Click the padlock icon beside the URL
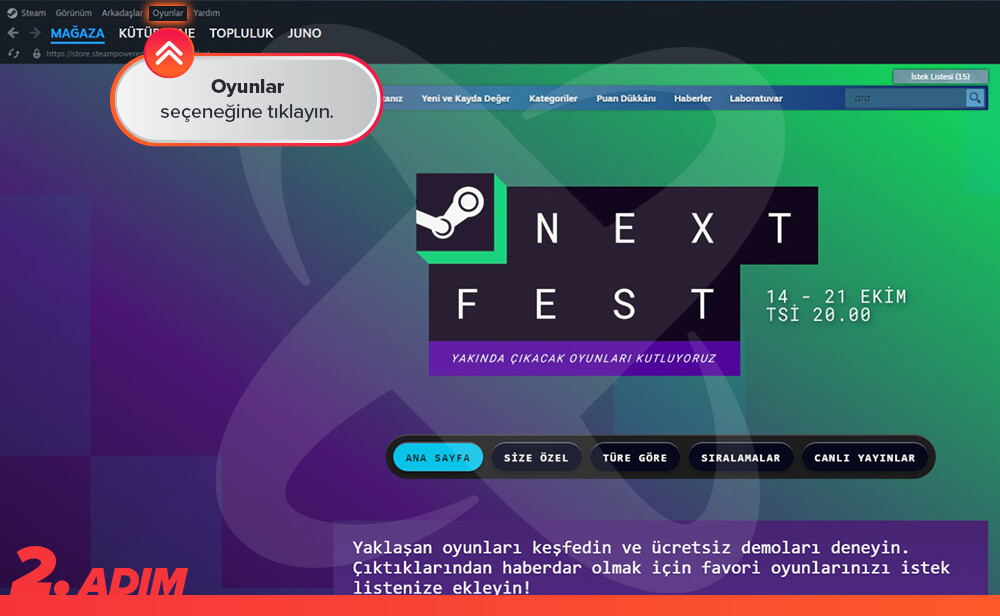The width and height of the screenshot is (1000, 616). [x=36, y=54]
